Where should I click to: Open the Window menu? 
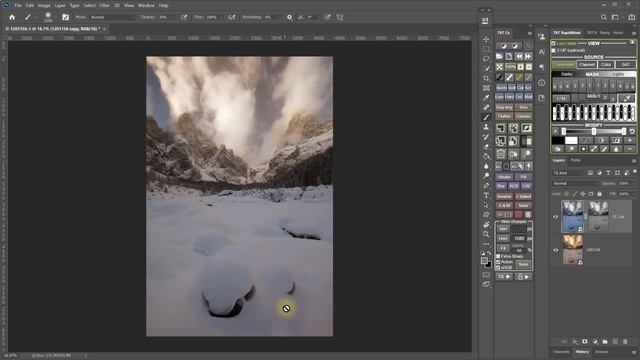(x=146, y=6)
